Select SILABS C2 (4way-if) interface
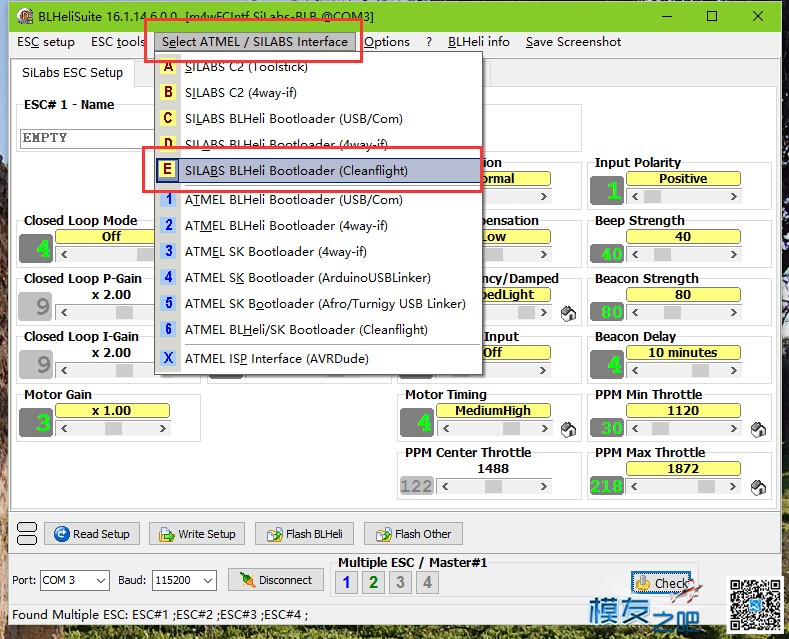Image resolution: width=789 pixels, height=639 pixels. (319, 93)
